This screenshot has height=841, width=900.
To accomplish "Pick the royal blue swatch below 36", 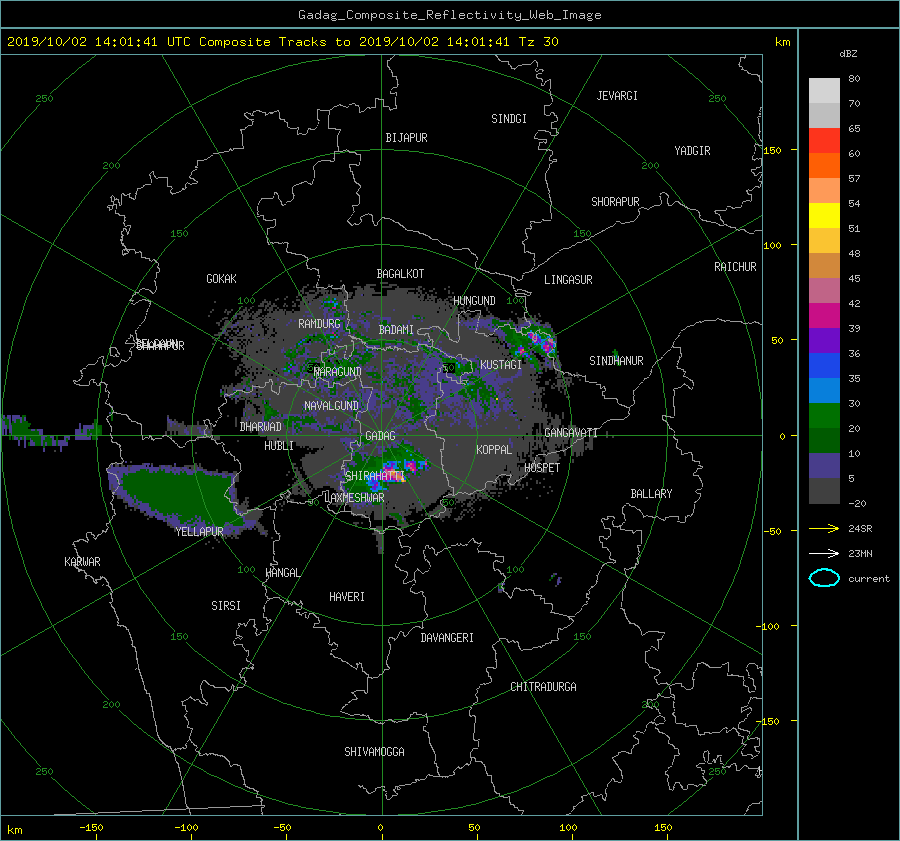I will coord(824,366).
